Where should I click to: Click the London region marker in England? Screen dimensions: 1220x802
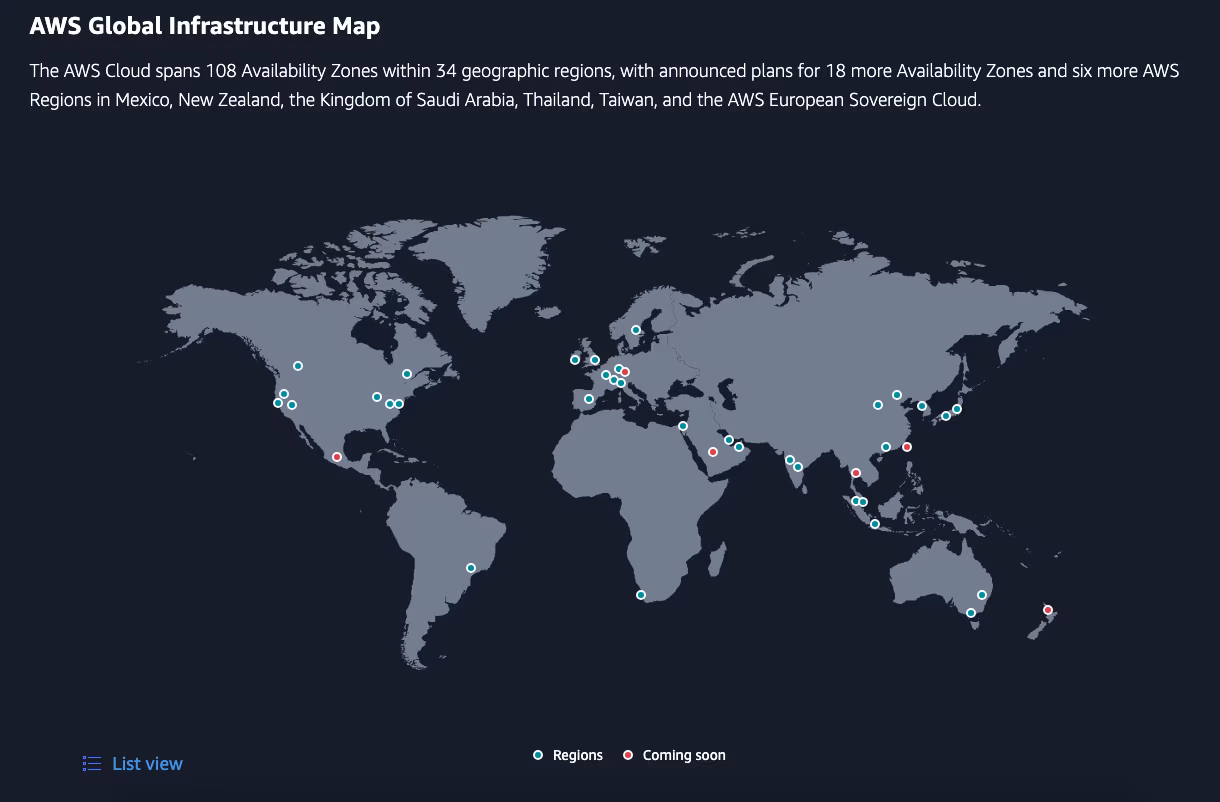[x=595, y=360]
